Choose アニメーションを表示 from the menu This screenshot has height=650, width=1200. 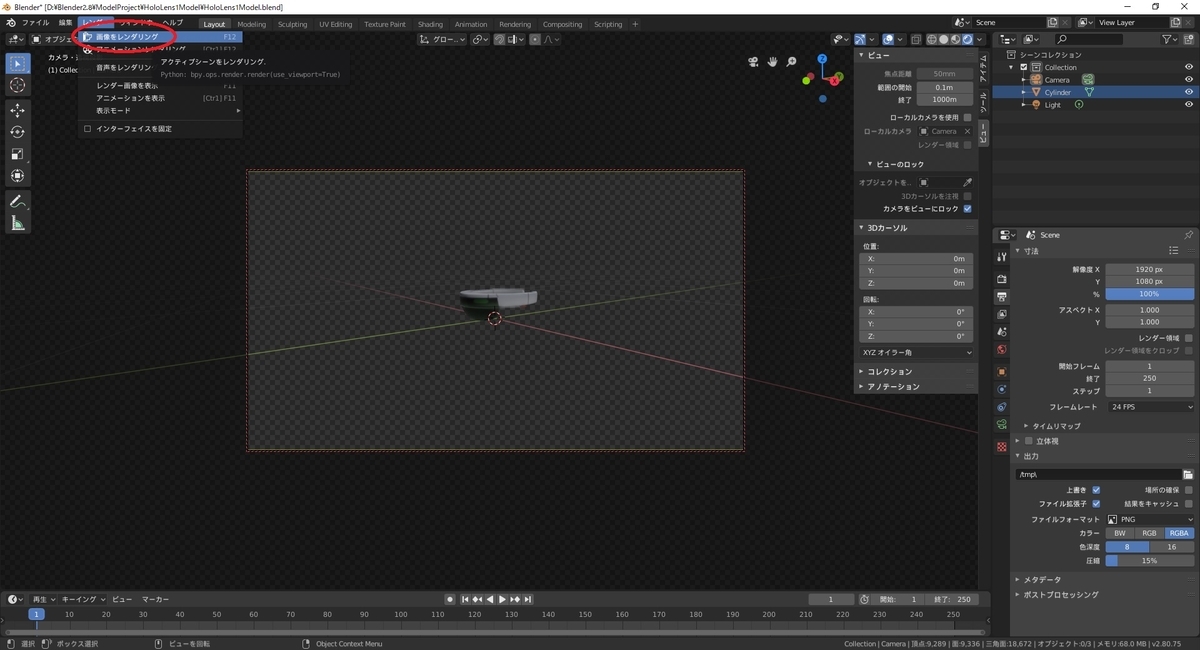pyautogui.click(x=160, y=98)
